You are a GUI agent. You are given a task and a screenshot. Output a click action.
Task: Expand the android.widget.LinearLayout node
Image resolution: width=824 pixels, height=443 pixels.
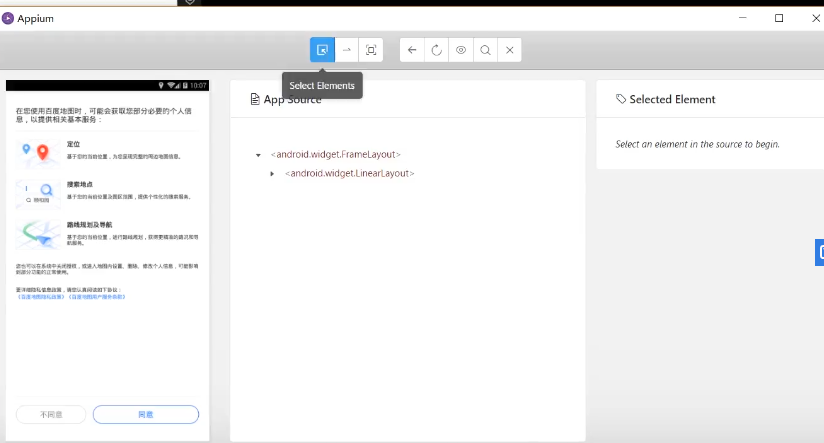point(272,174)
